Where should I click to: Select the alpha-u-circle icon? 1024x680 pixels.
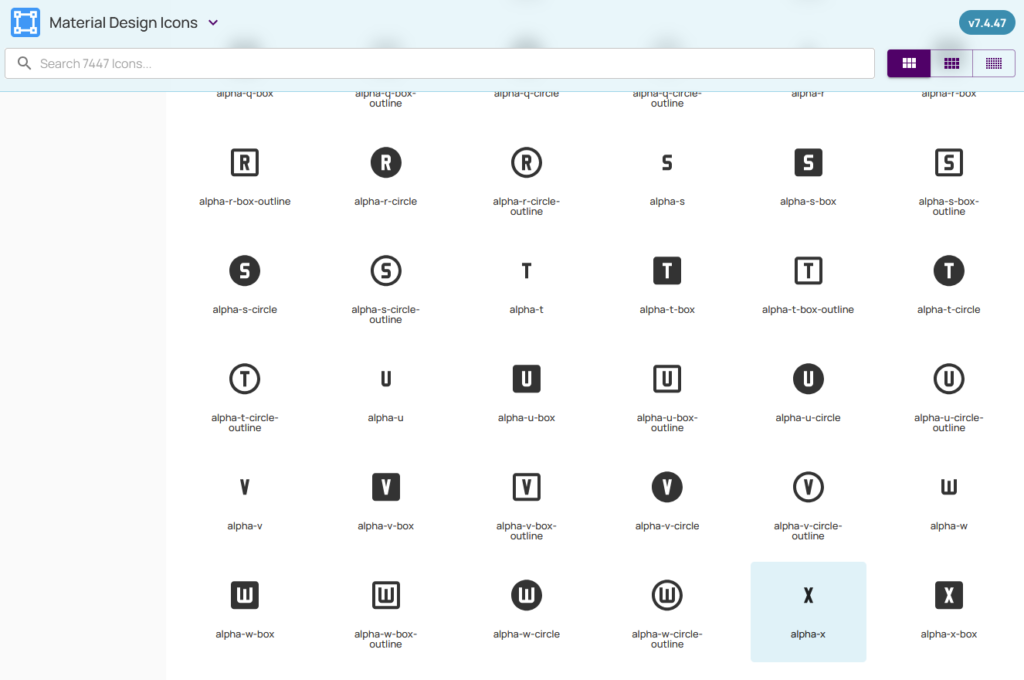click(x=808, y=379)
